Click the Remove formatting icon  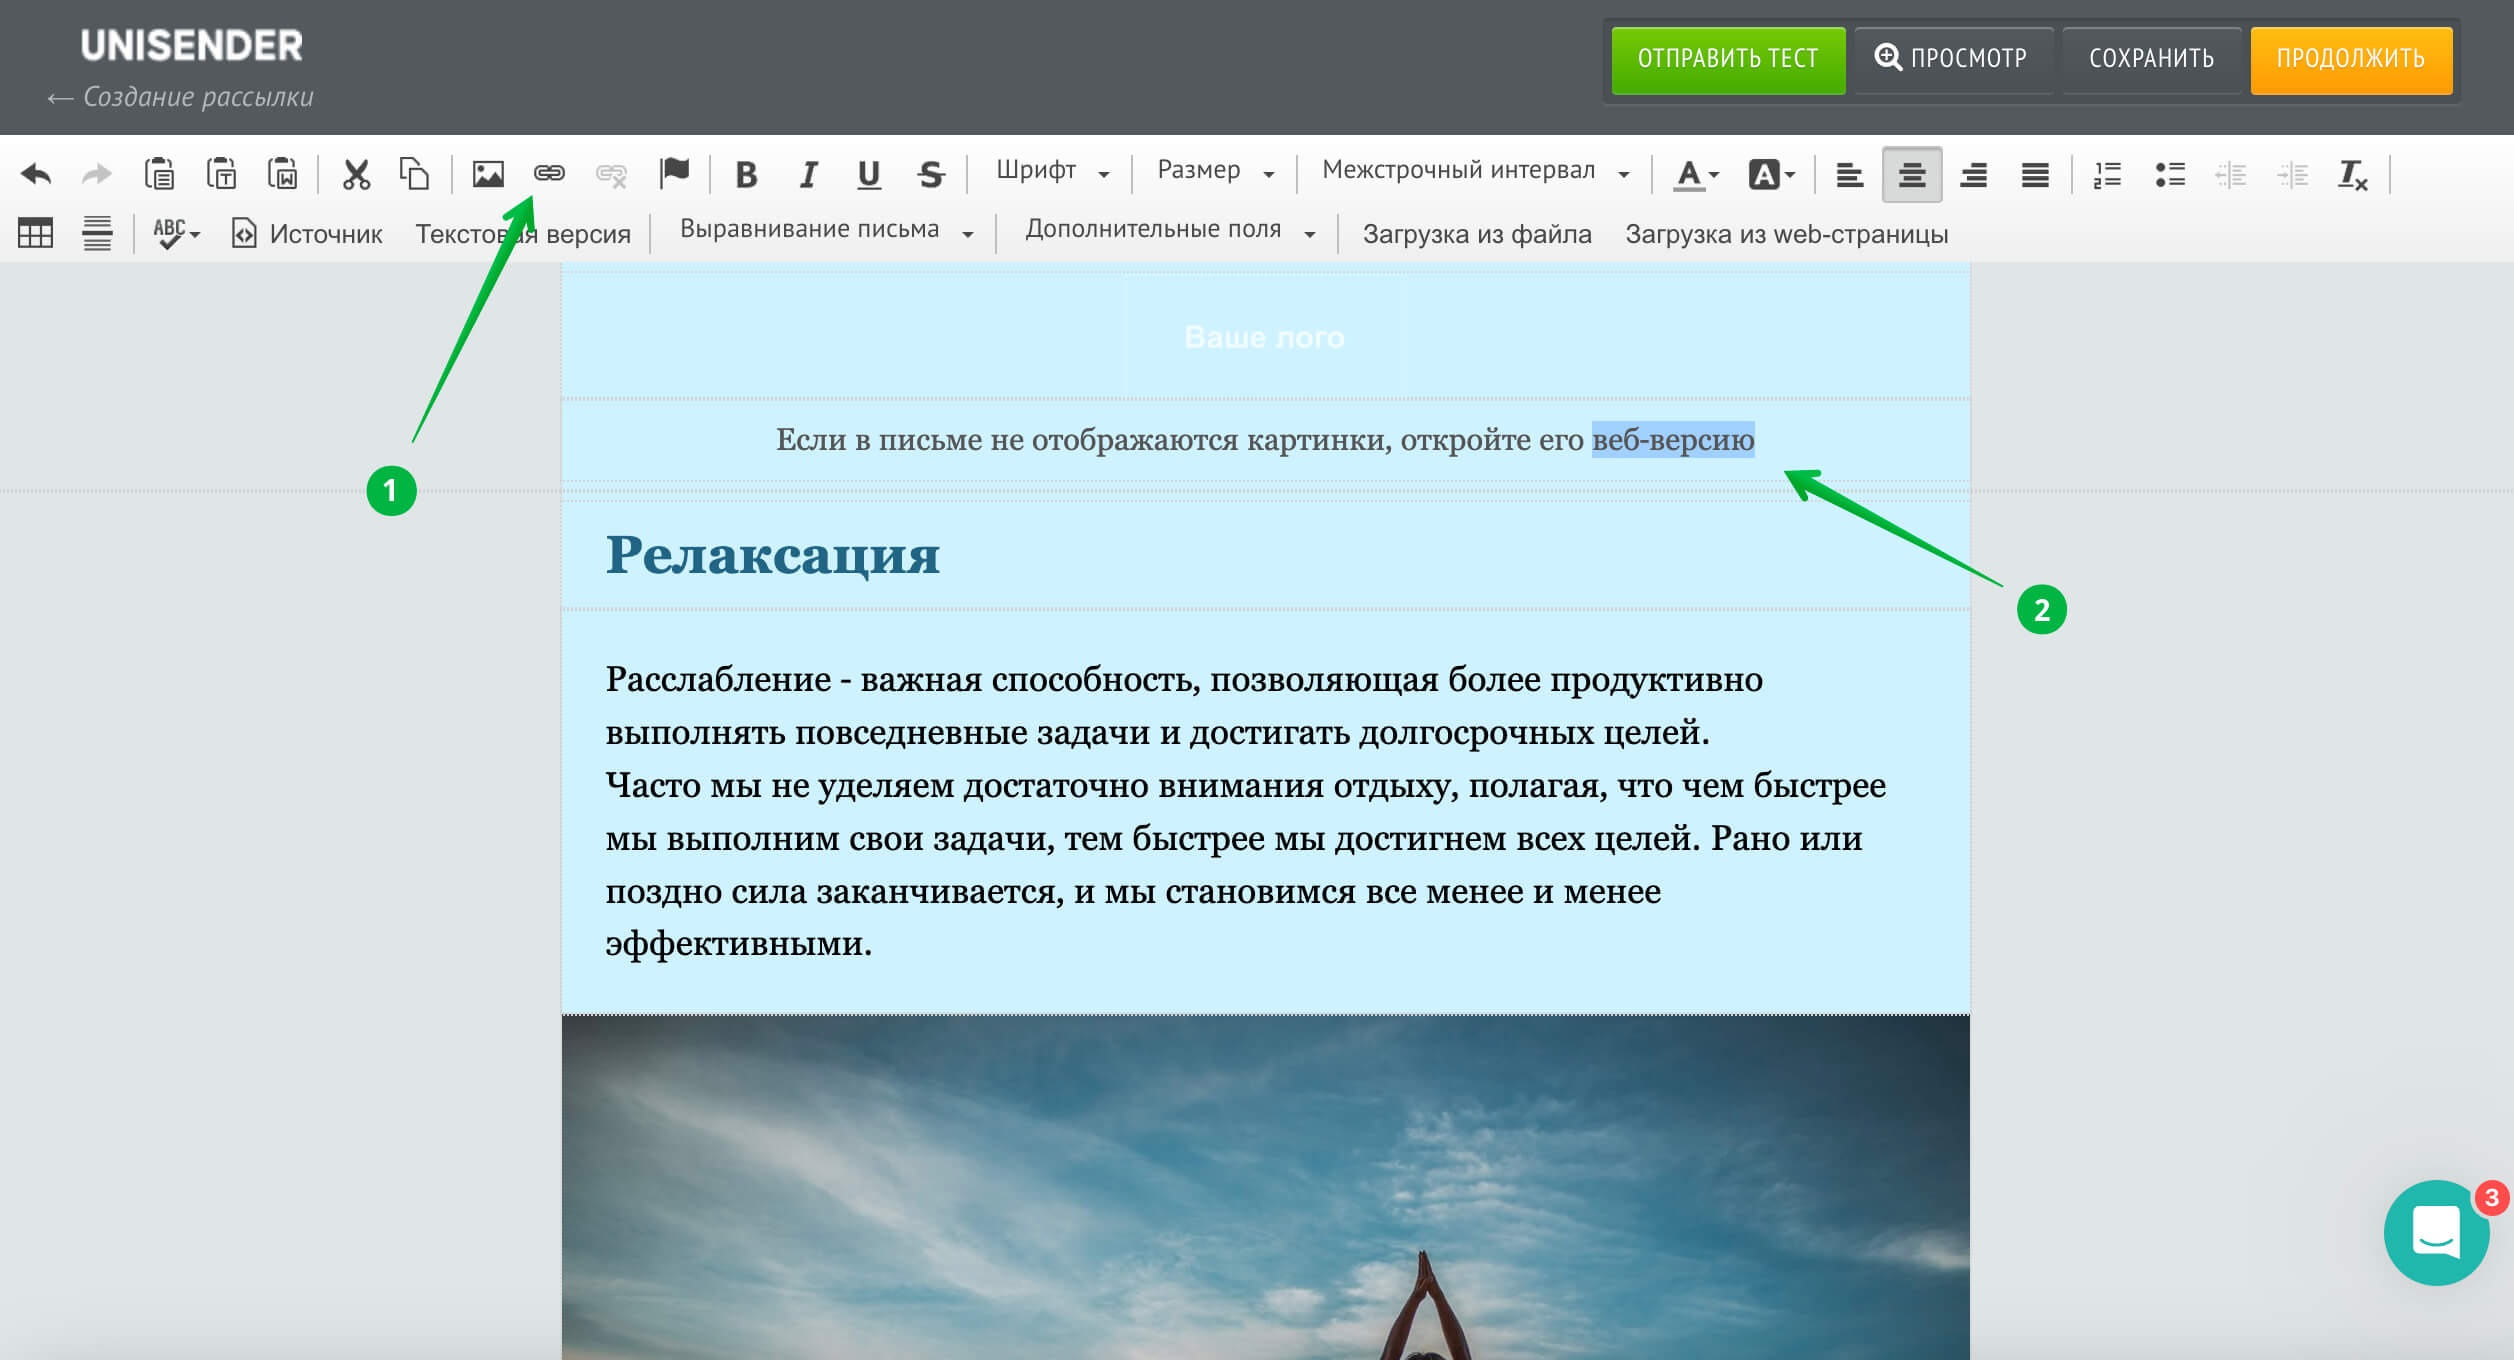click(x=2352, y=175)
